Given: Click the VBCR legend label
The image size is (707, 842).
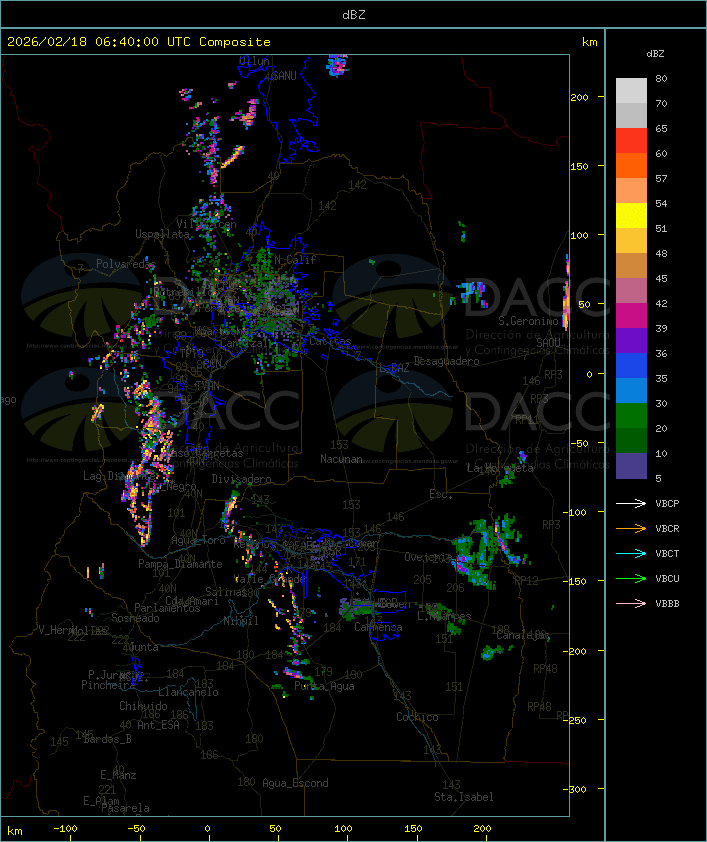Looking at the screenshot, I should click(667, 528).
